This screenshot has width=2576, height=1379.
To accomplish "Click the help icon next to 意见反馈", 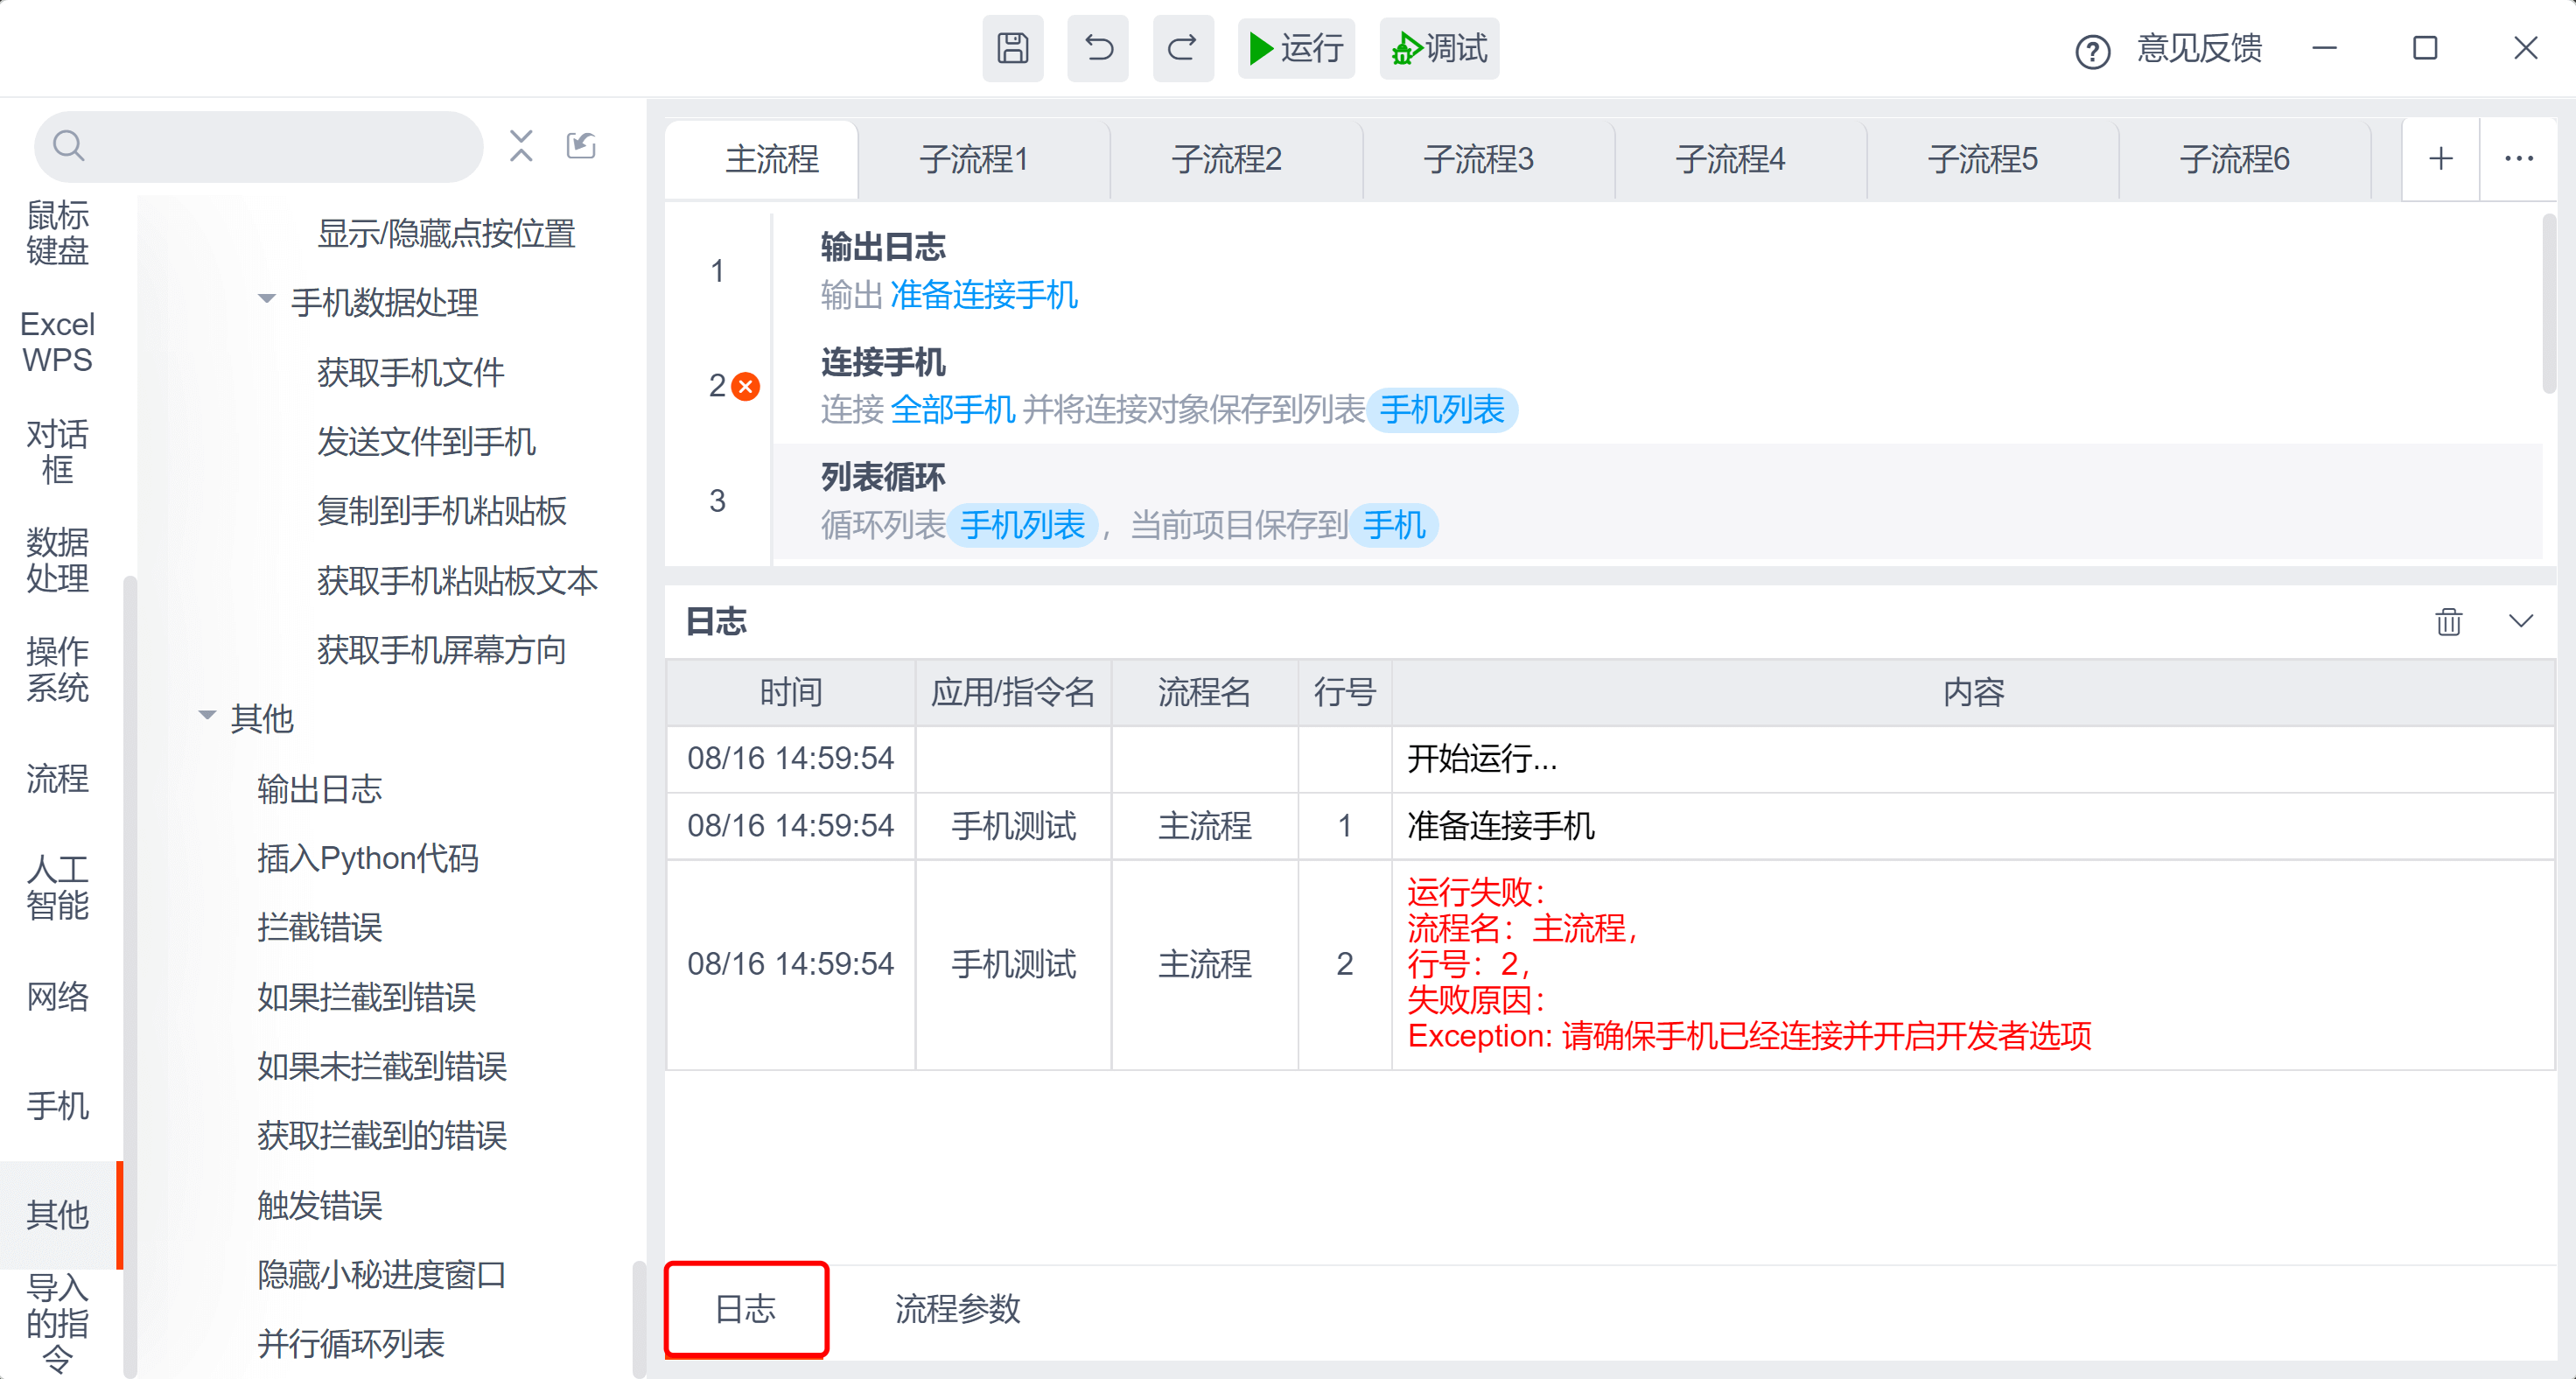I will point(2092,50).
